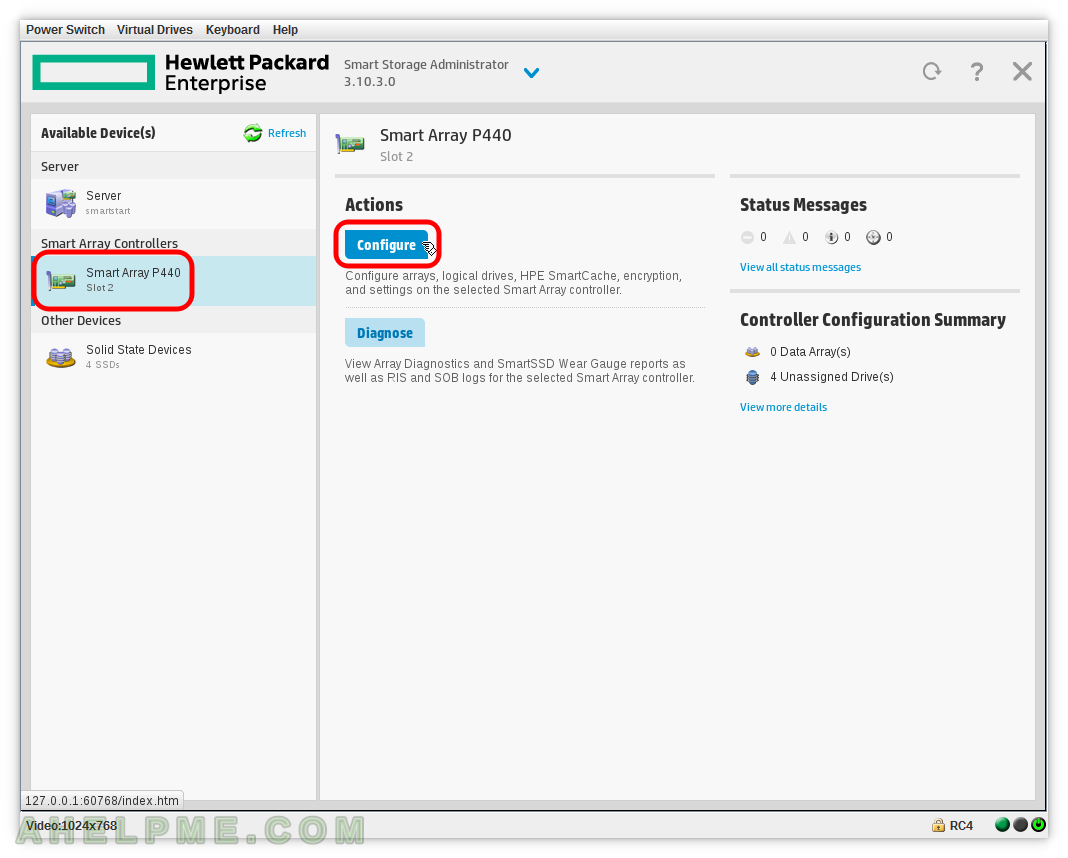Click the reload icon in the header

(x=932, y=72)
